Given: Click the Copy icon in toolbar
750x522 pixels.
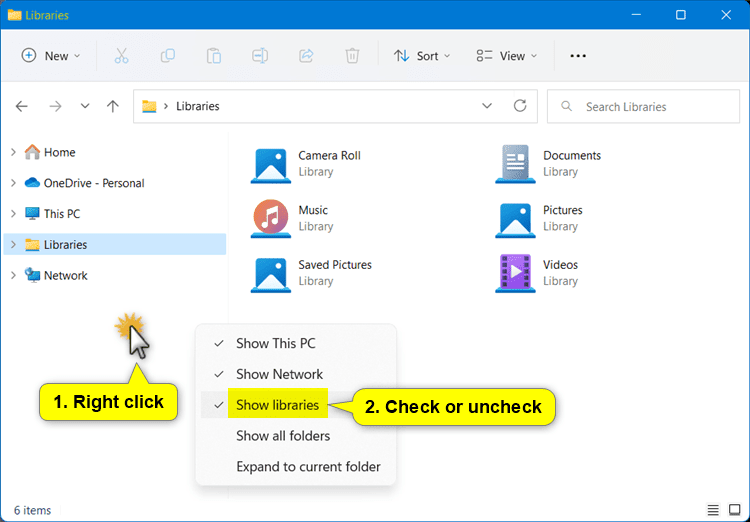Looking at the screenshot, I should 167,56.
